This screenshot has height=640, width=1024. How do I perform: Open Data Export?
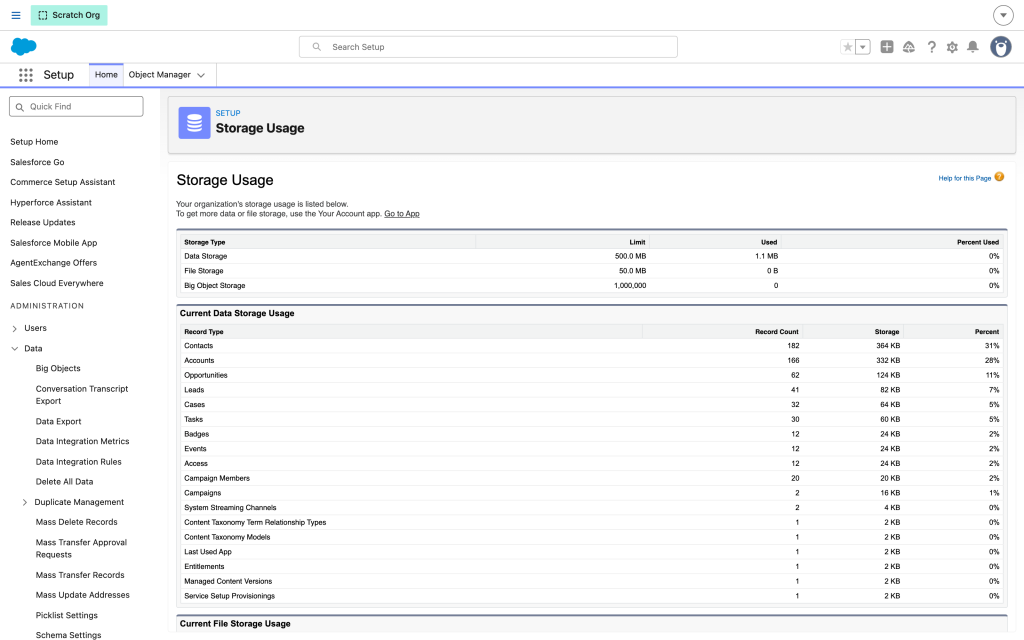click(x=59, y=422)
